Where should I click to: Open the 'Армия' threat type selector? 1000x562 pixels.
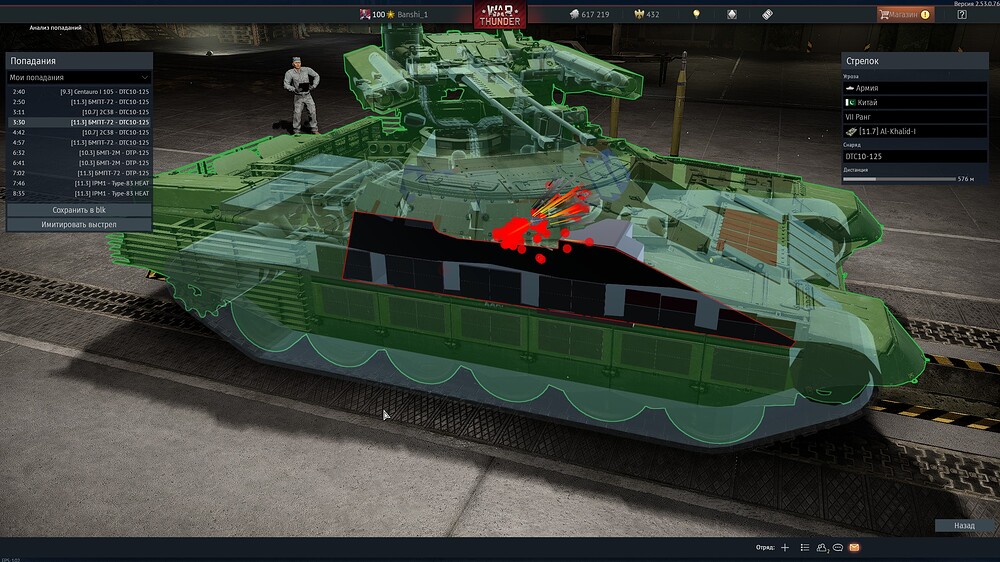click(x=915, y=88)
